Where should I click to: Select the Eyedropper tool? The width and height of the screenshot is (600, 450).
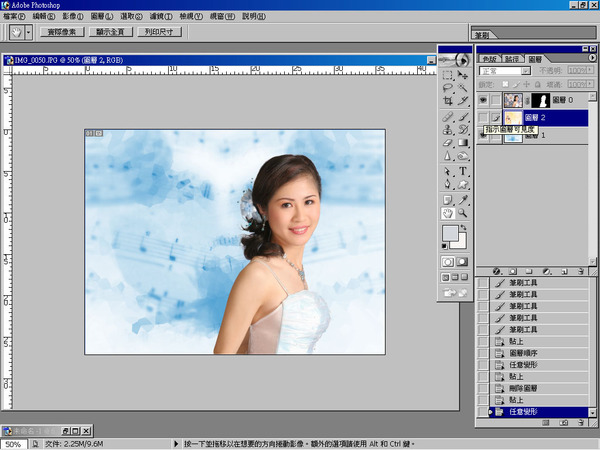point(464,199)
